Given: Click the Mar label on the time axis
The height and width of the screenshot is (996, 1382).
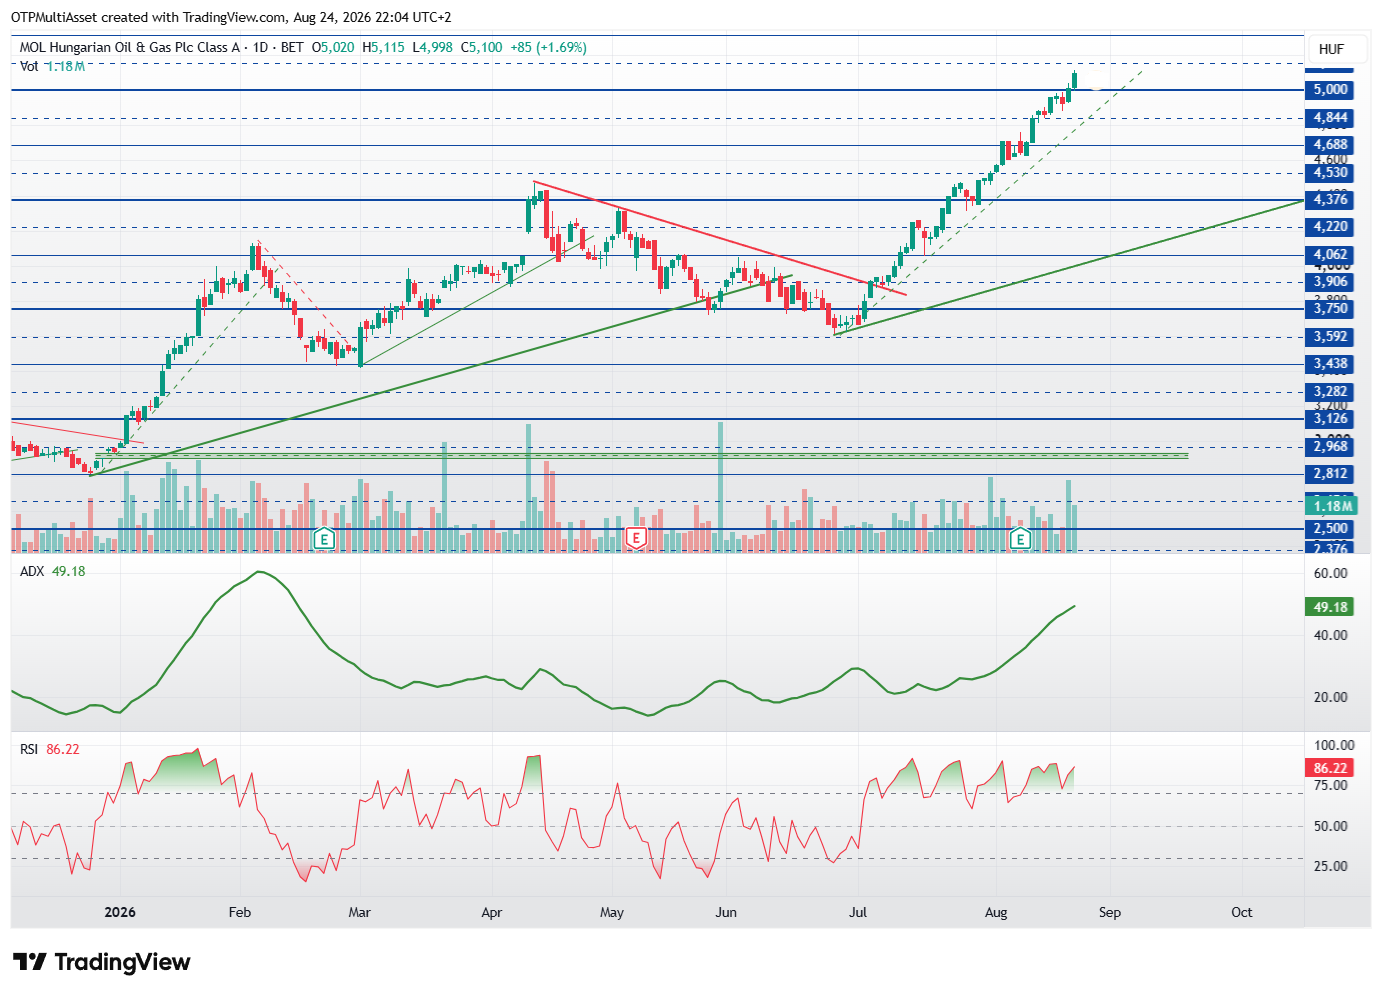Looking at the screenshot, I should 359,912.
